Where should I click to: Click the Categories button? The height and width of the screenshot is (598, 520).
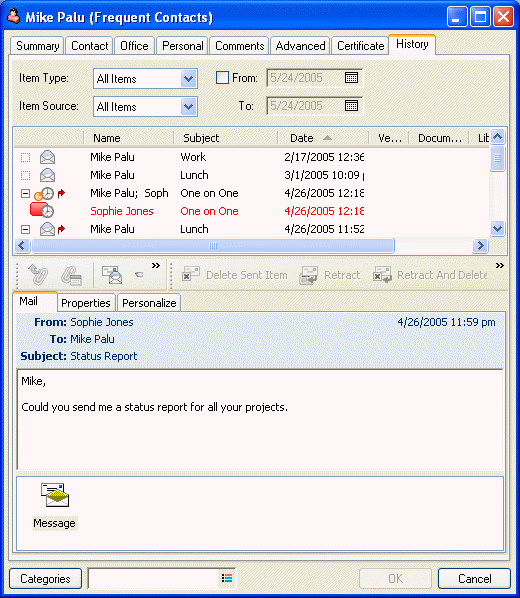[45, 579]
